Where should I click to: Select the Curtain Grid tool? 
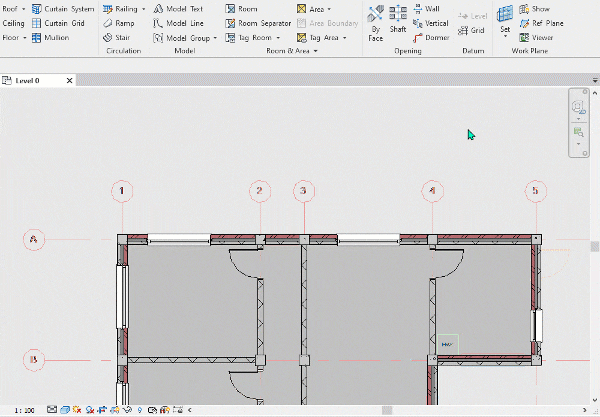[x=58, y=23]
